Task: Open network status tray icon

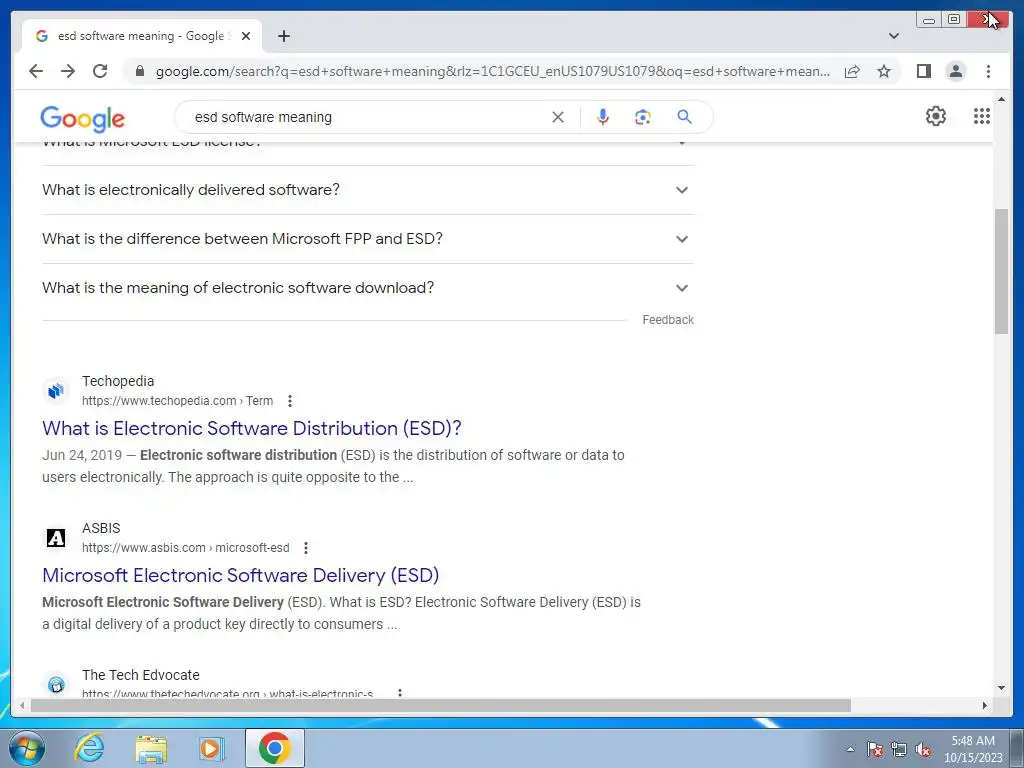Action: click(x=899, y=749)
